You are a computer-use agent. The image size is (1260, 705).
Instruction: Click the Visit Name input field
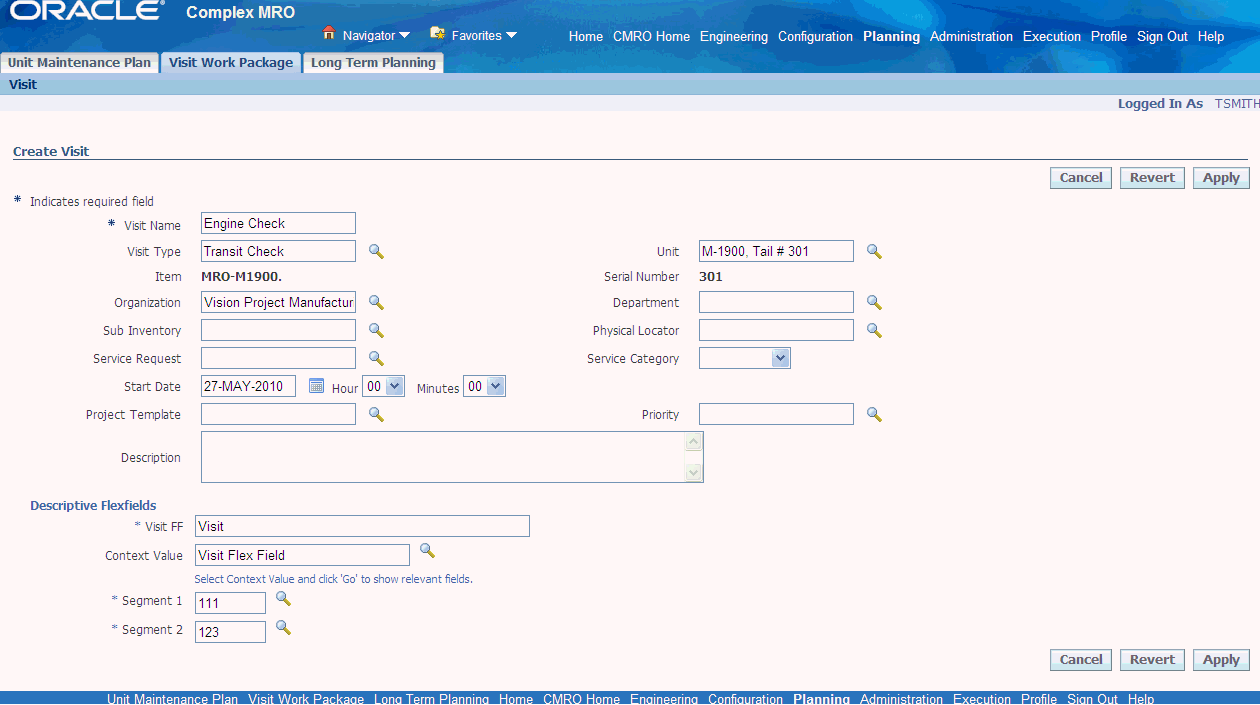pos(278,223)
